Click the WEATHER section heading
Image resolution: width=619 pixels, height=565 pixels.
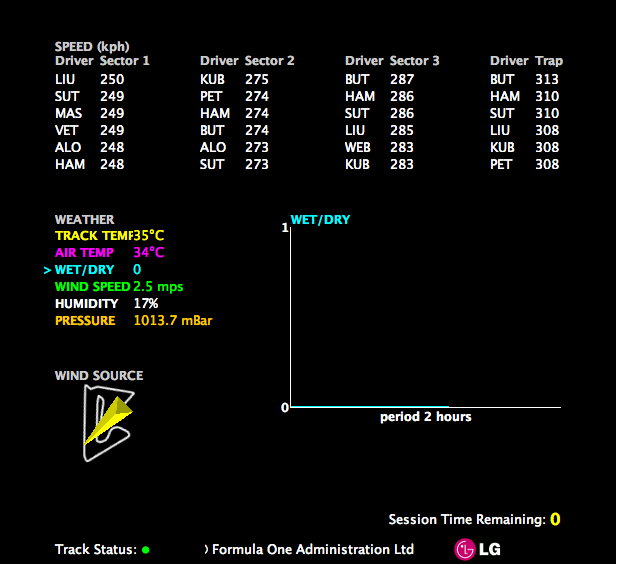click(x=84, y=220)
